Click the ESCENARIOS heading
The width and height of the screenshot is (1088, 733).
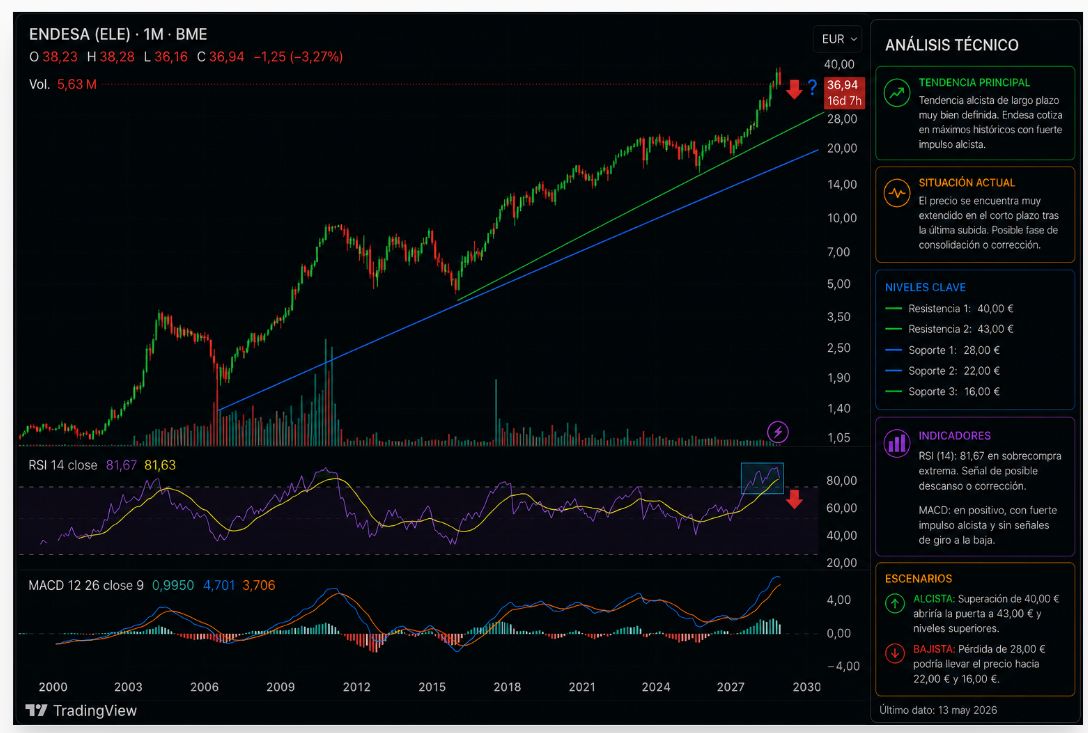[x=918, y=579]
